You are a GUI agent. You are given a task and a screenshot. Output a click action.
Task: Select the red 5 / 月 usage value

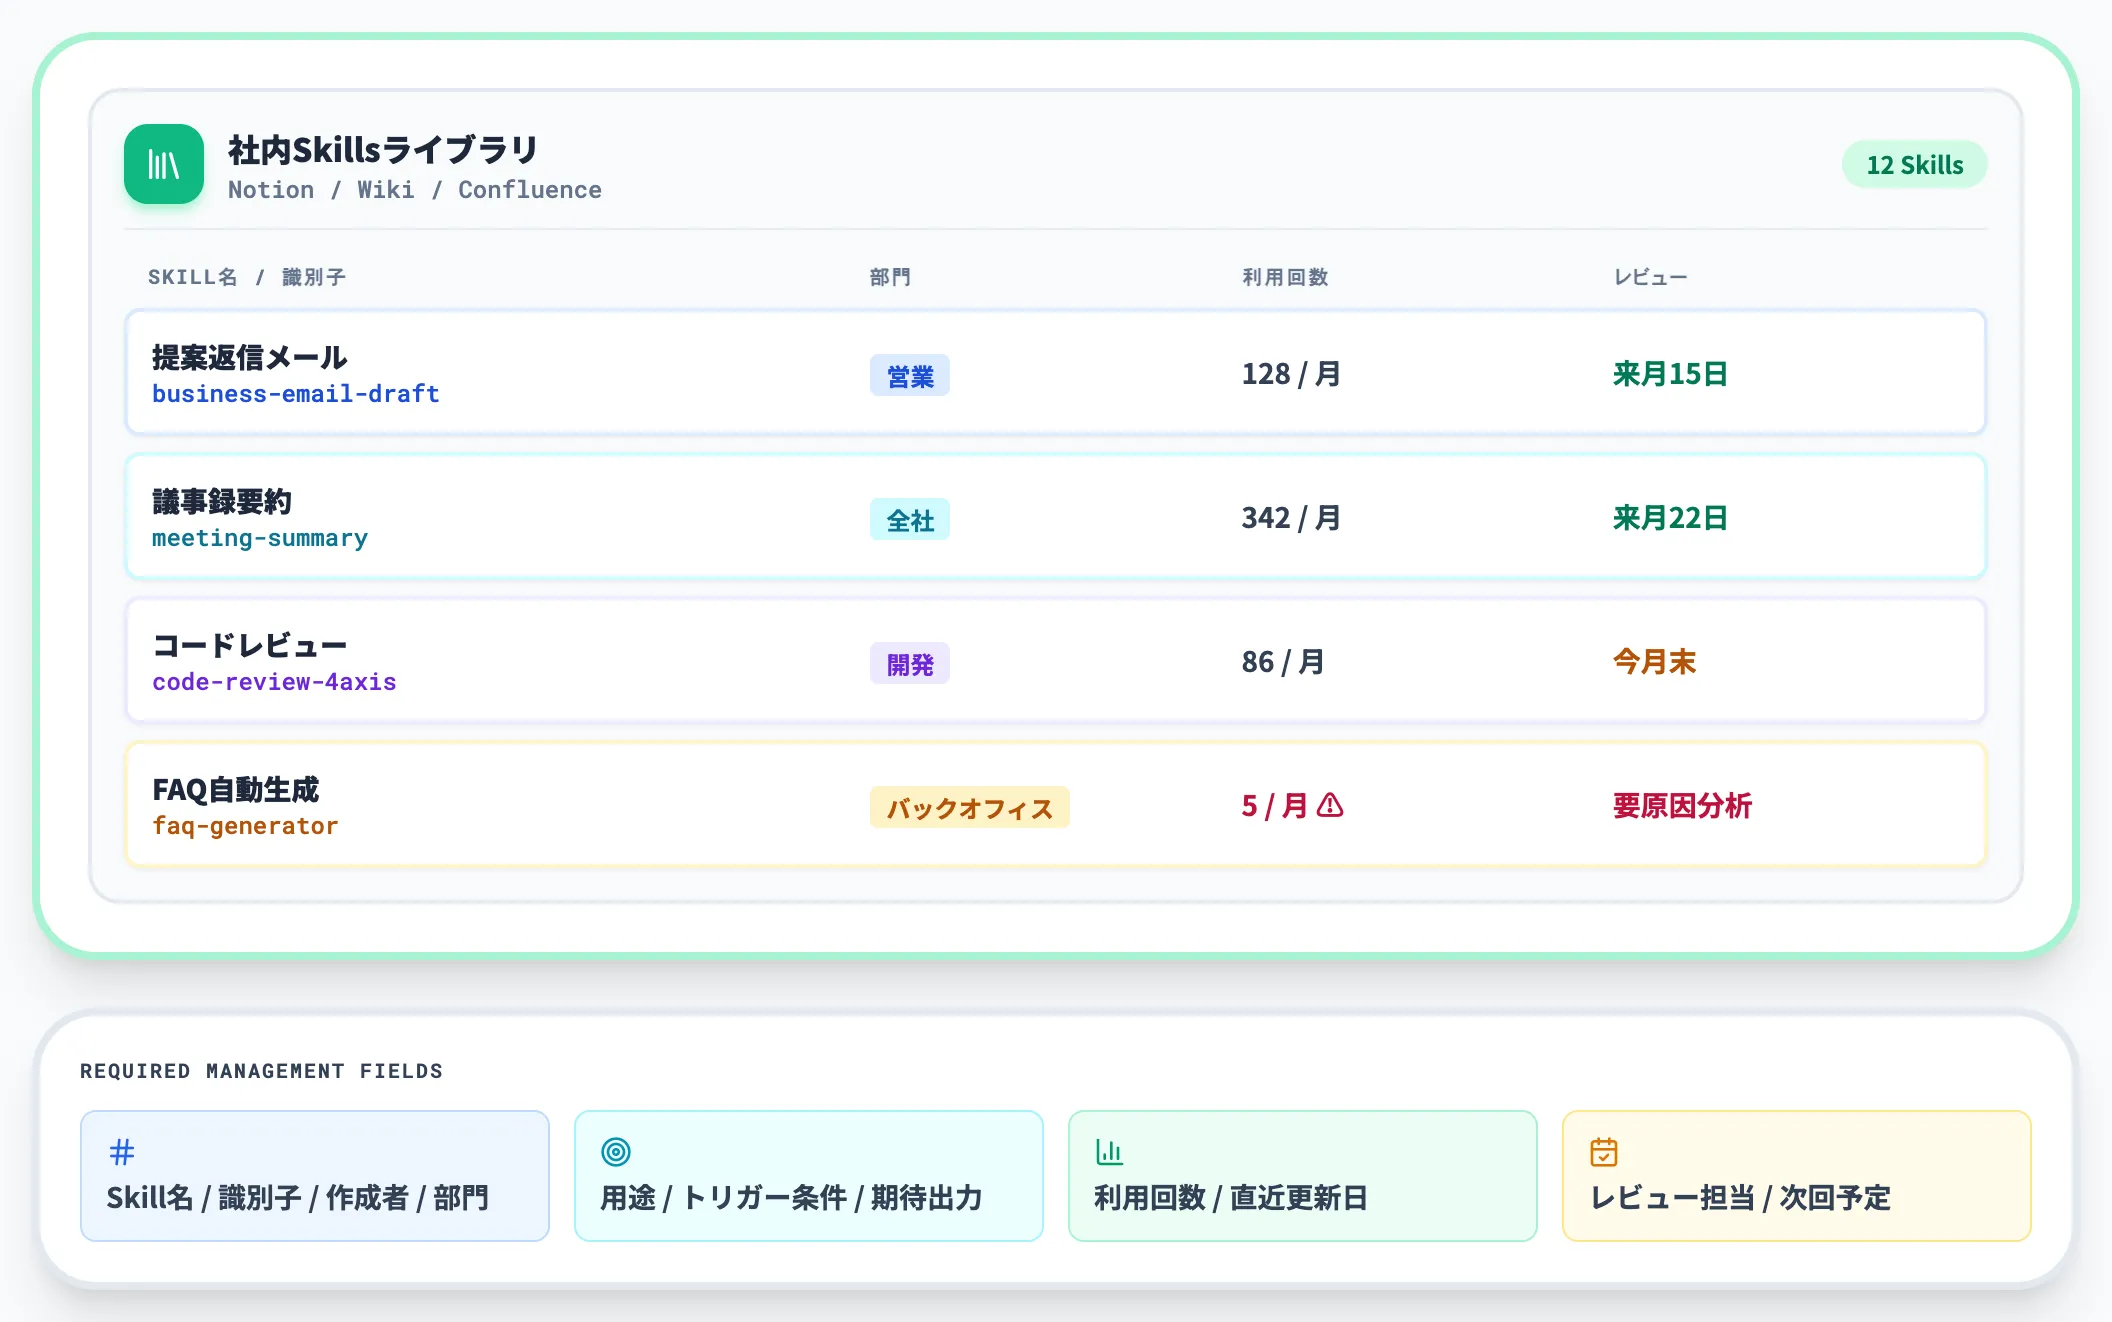click(1275, 806)
